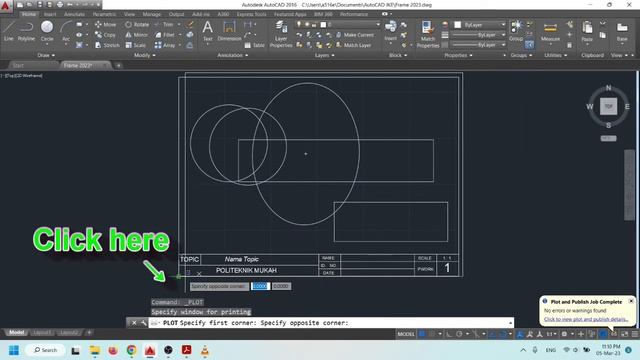This screenshot has height=360, width=640.
Task: Select the Polyline tool
Action: point(26,31)
